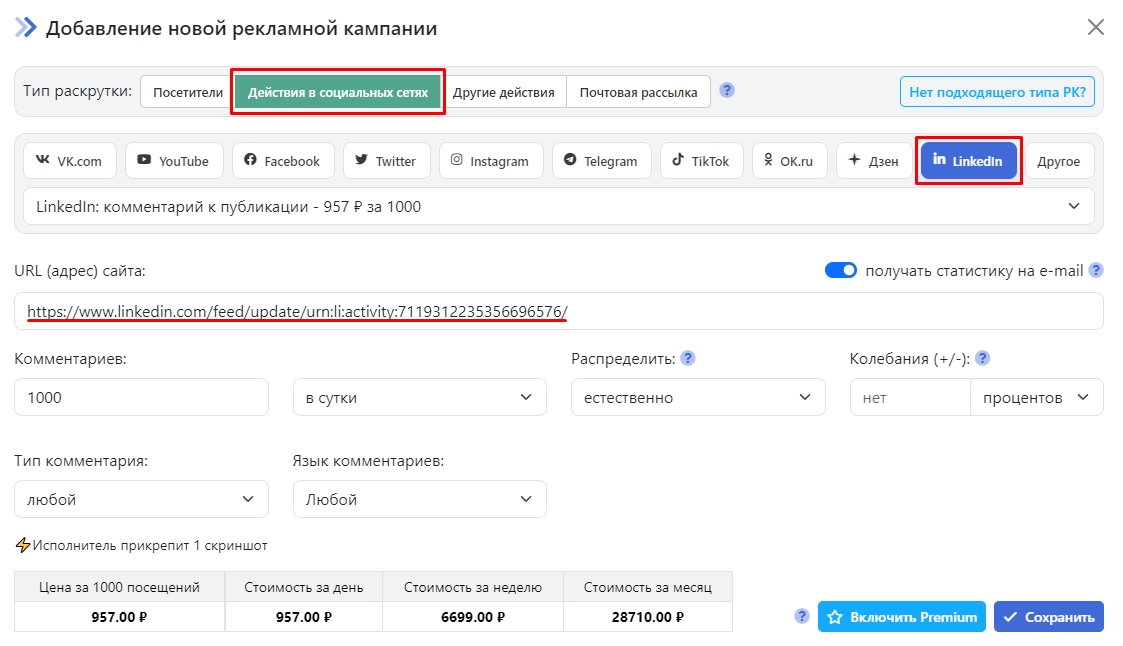Pick the Facebook network button
The width and height of the screenshot is (1123, 646).
tap(282, 161)
